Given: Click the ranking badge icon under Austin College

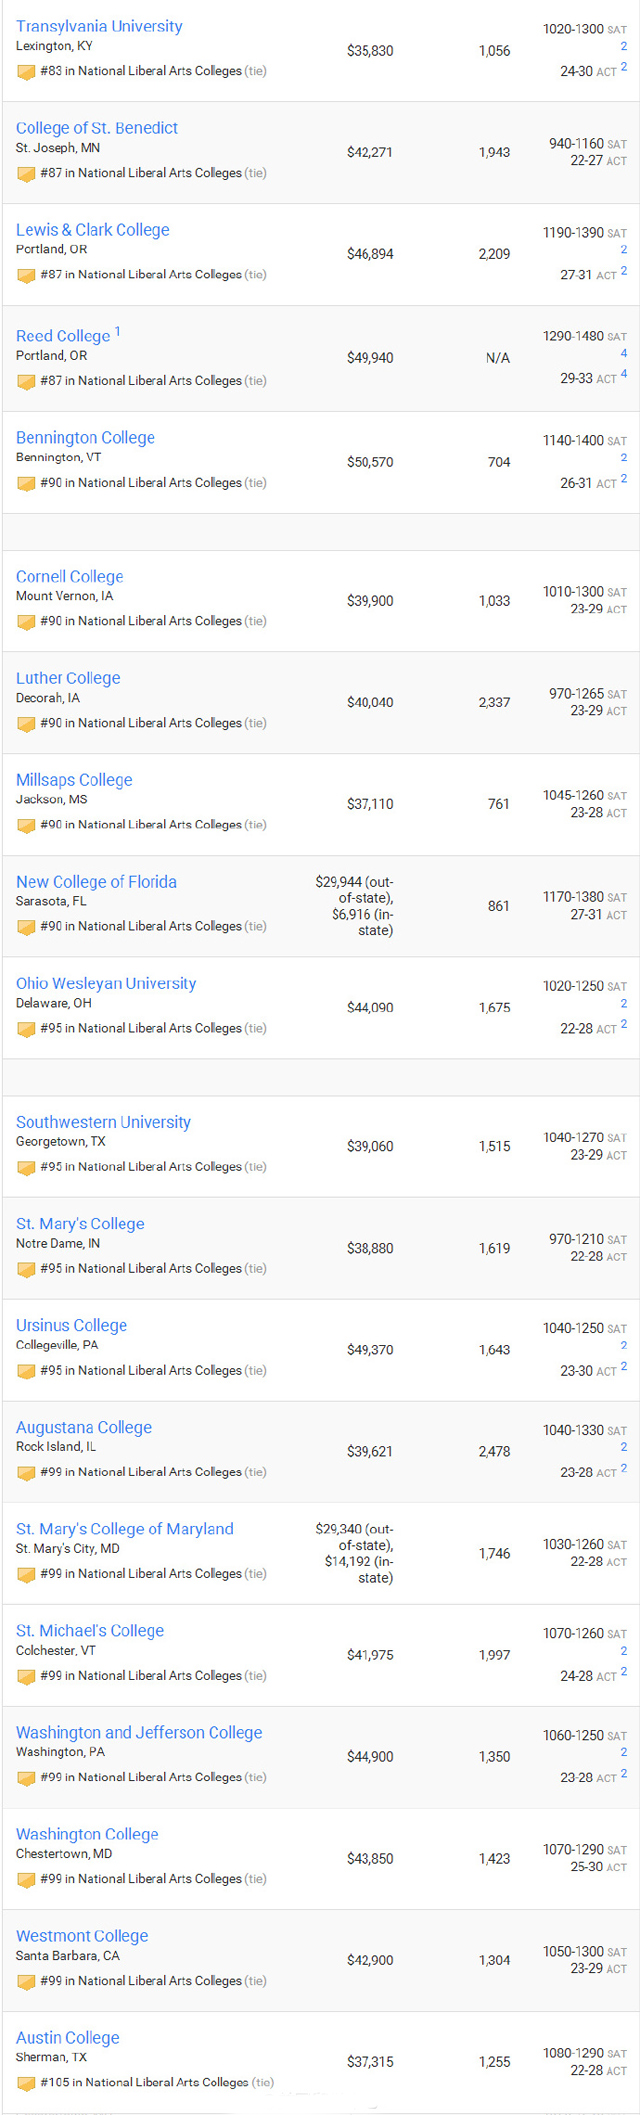Looking at the screenshot, I should (x=26, y=2084).
